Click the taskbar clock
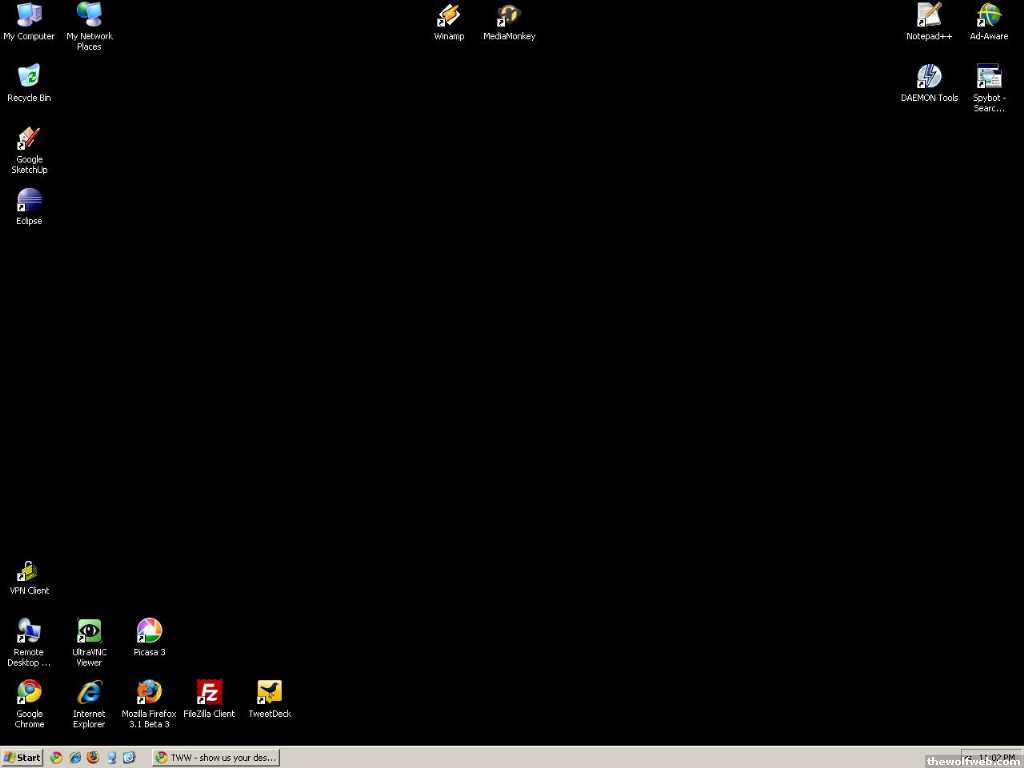 [990, 756]
